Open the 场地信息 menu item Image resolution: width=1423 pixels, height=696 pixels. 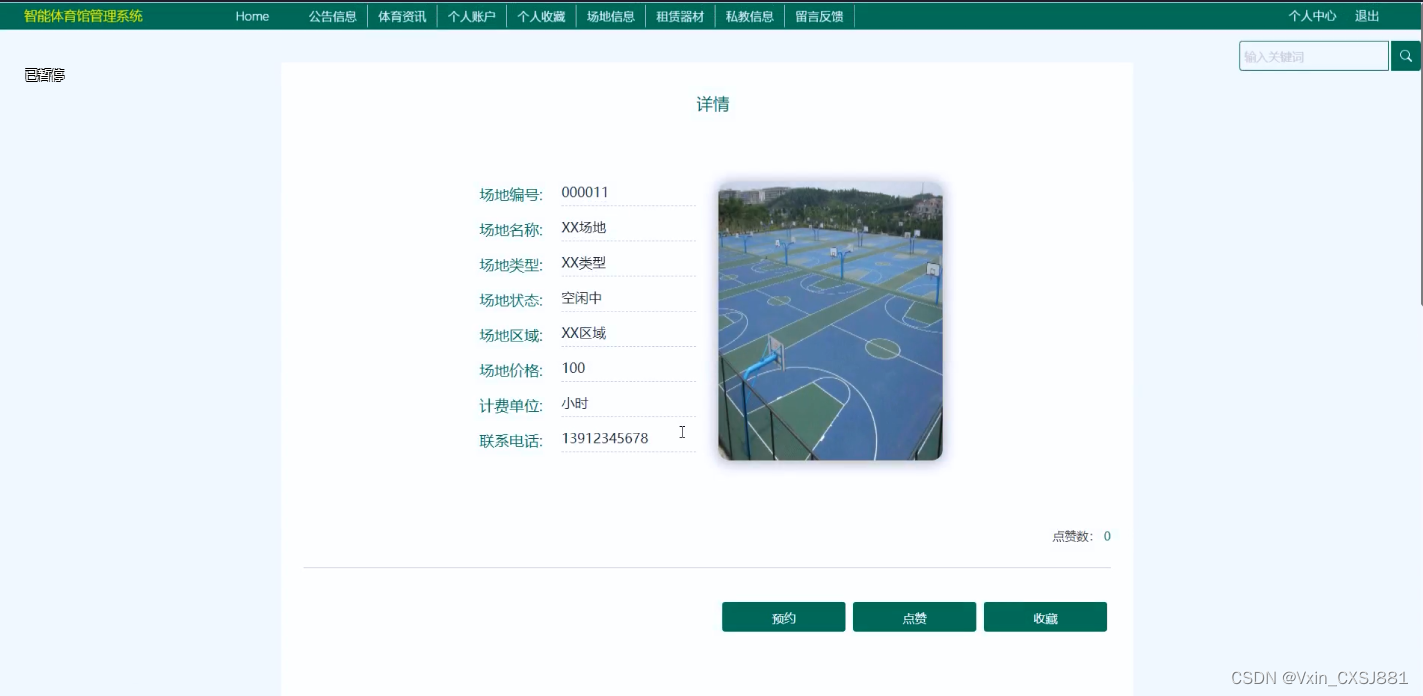pos(611,16)
